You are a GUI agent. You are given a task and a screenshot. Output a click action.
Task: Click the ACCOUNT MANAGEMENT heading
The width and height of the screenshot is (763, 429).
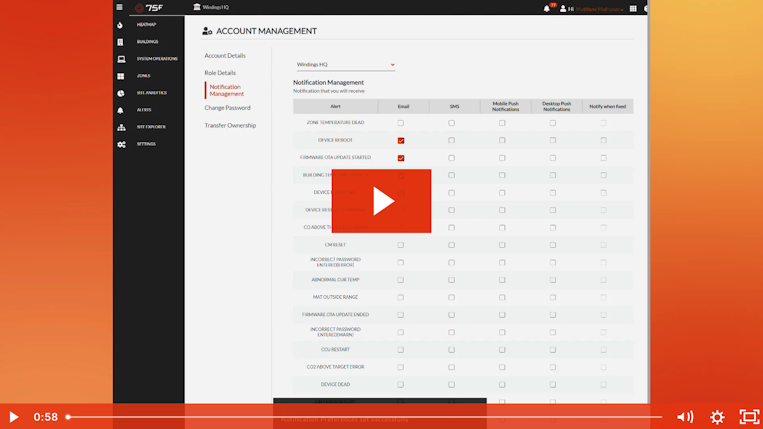click(266, 31)
